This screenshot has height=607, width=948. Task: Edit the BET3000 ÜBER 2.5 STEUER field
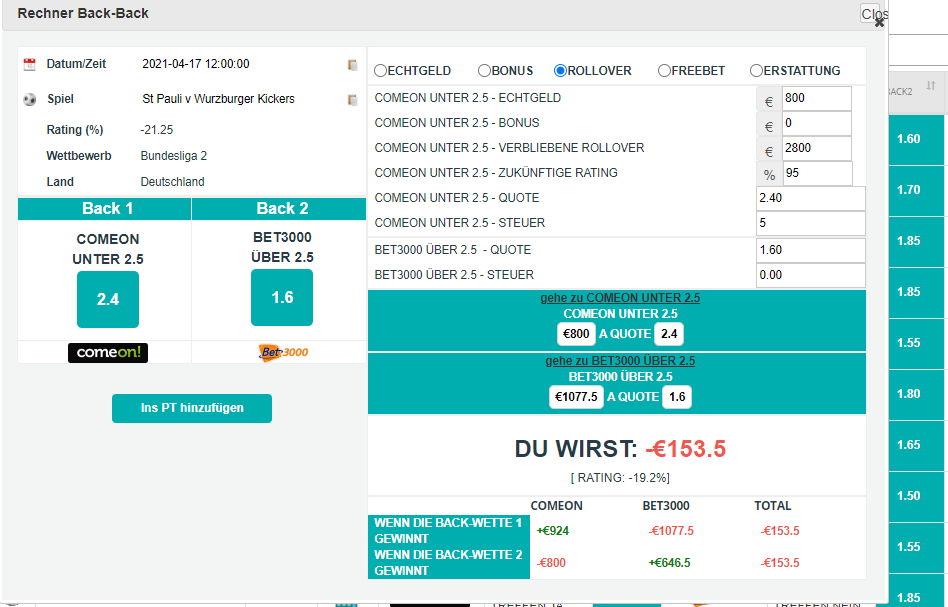click(810, 275)
